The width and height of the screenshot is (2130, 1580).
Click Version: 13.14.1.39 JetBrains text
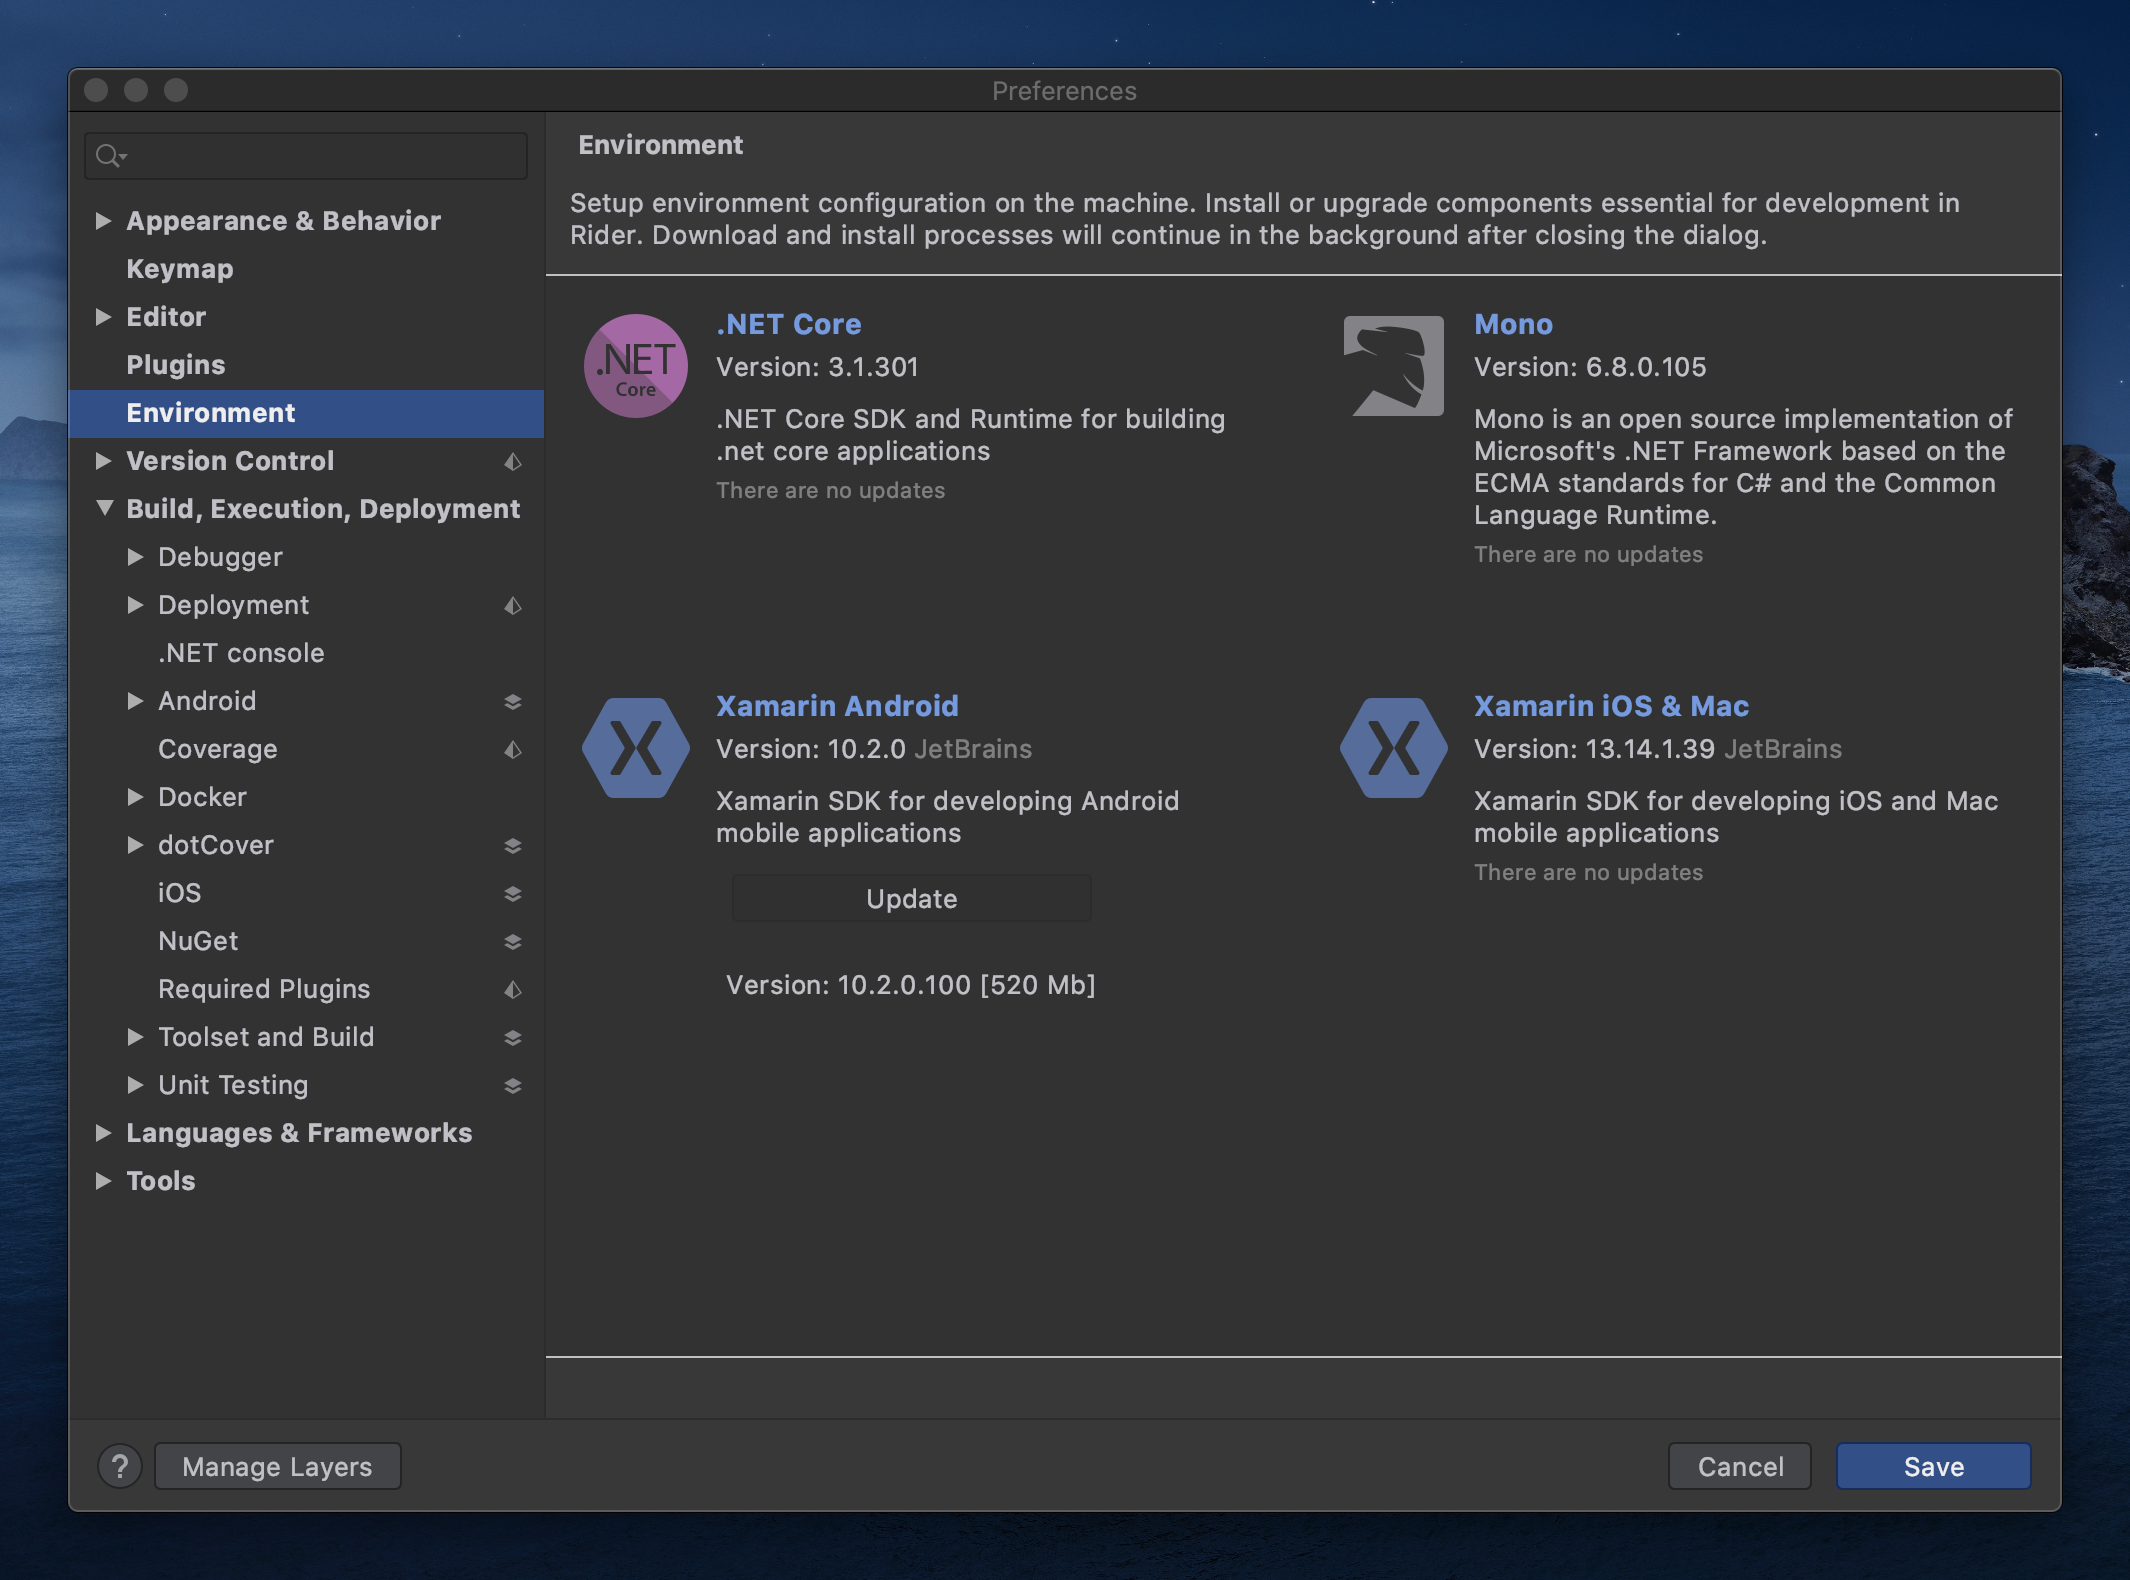pos(1658,749)
